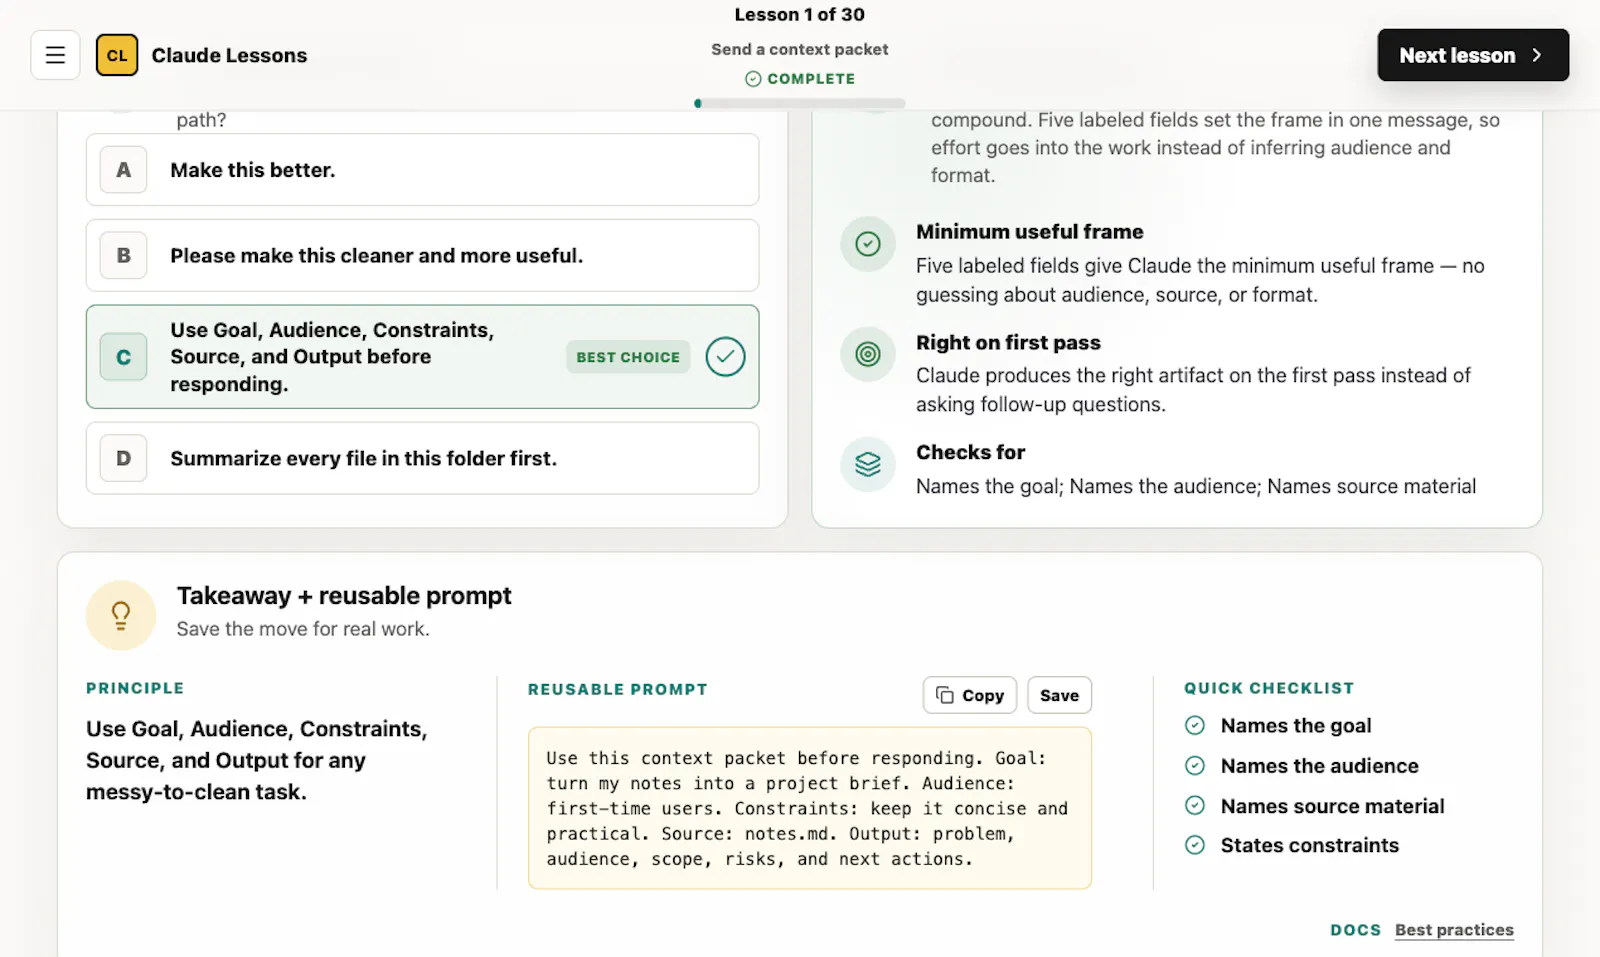Click the PRINCIPLE section label
The image size is (1600, 957).
pos(135,688)
